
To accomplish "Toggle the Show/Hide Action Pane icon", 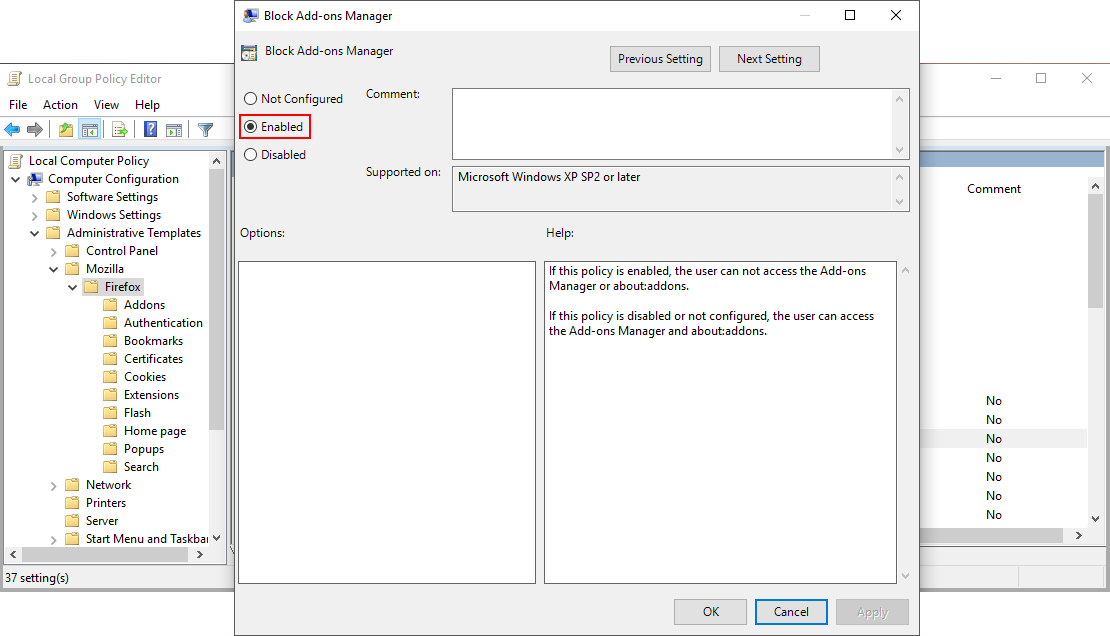I will tap(174, 130).
